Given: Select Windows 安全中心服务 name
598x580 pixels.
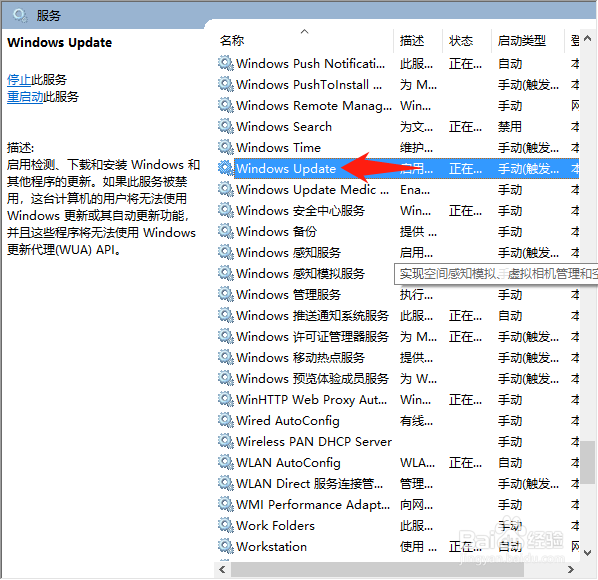Looking at the screenshot, I should click(301, 210).
